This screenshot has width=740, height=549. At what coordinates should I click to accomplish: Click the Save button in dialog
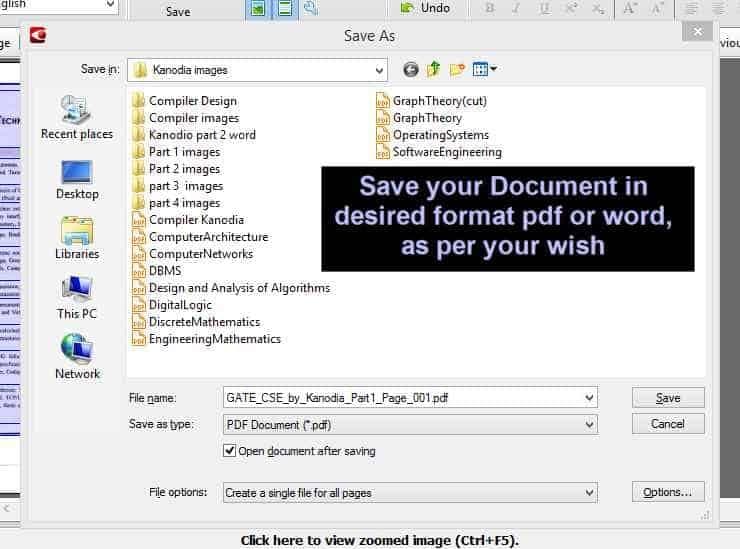click(668, 397)
